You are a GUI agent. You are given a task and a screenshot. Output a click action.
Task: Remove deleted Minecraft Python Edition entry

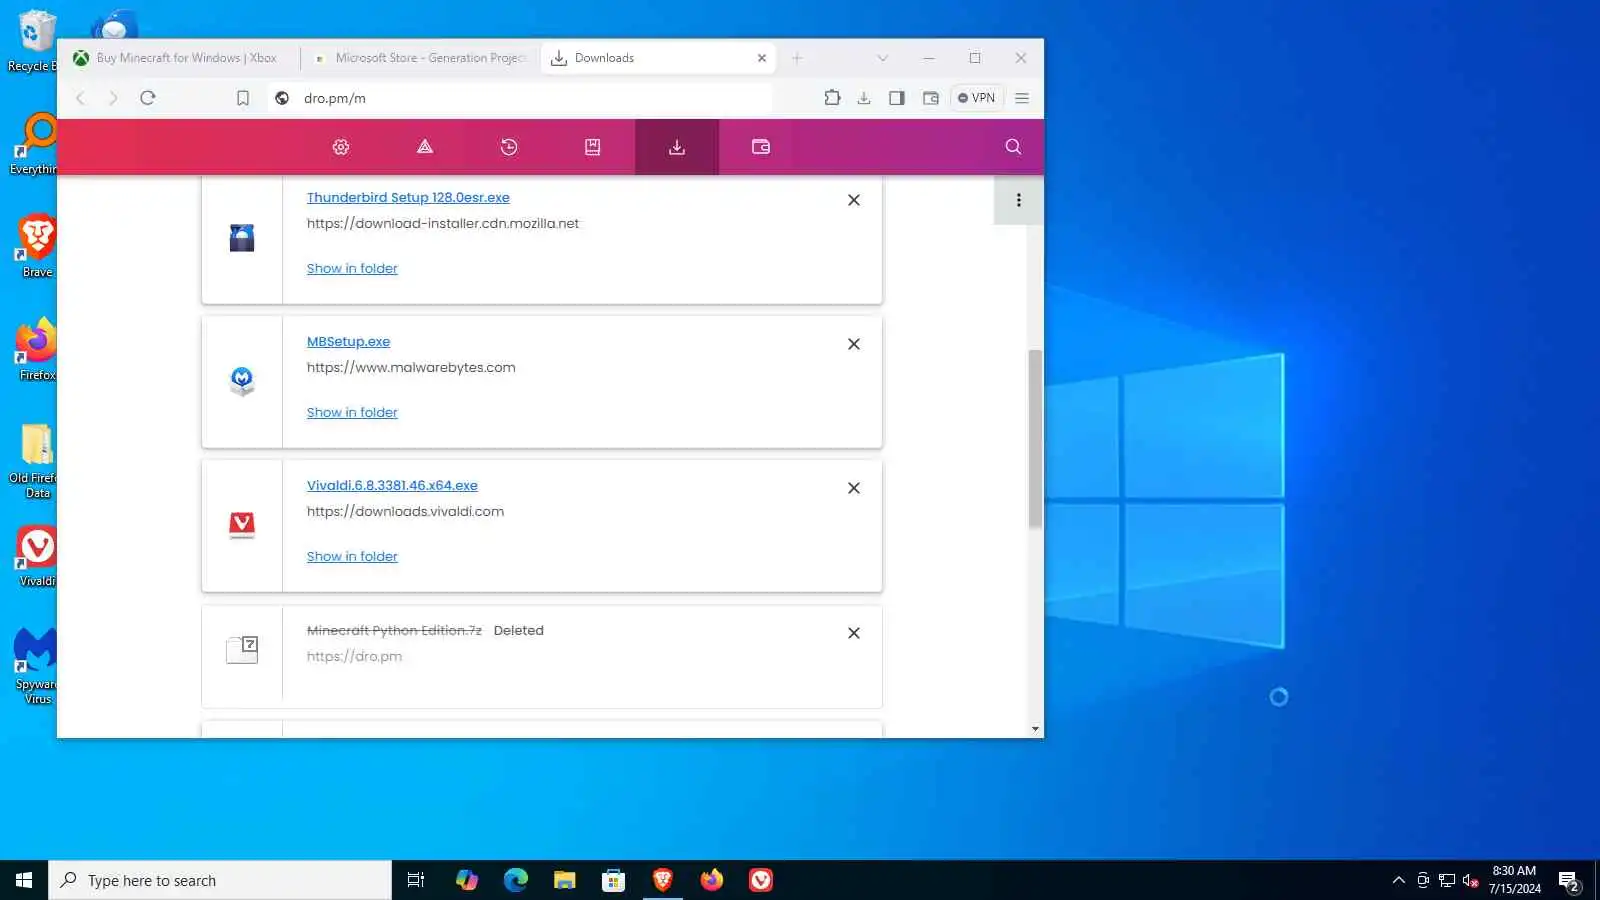pyautogui.click(x=854, y=633)
